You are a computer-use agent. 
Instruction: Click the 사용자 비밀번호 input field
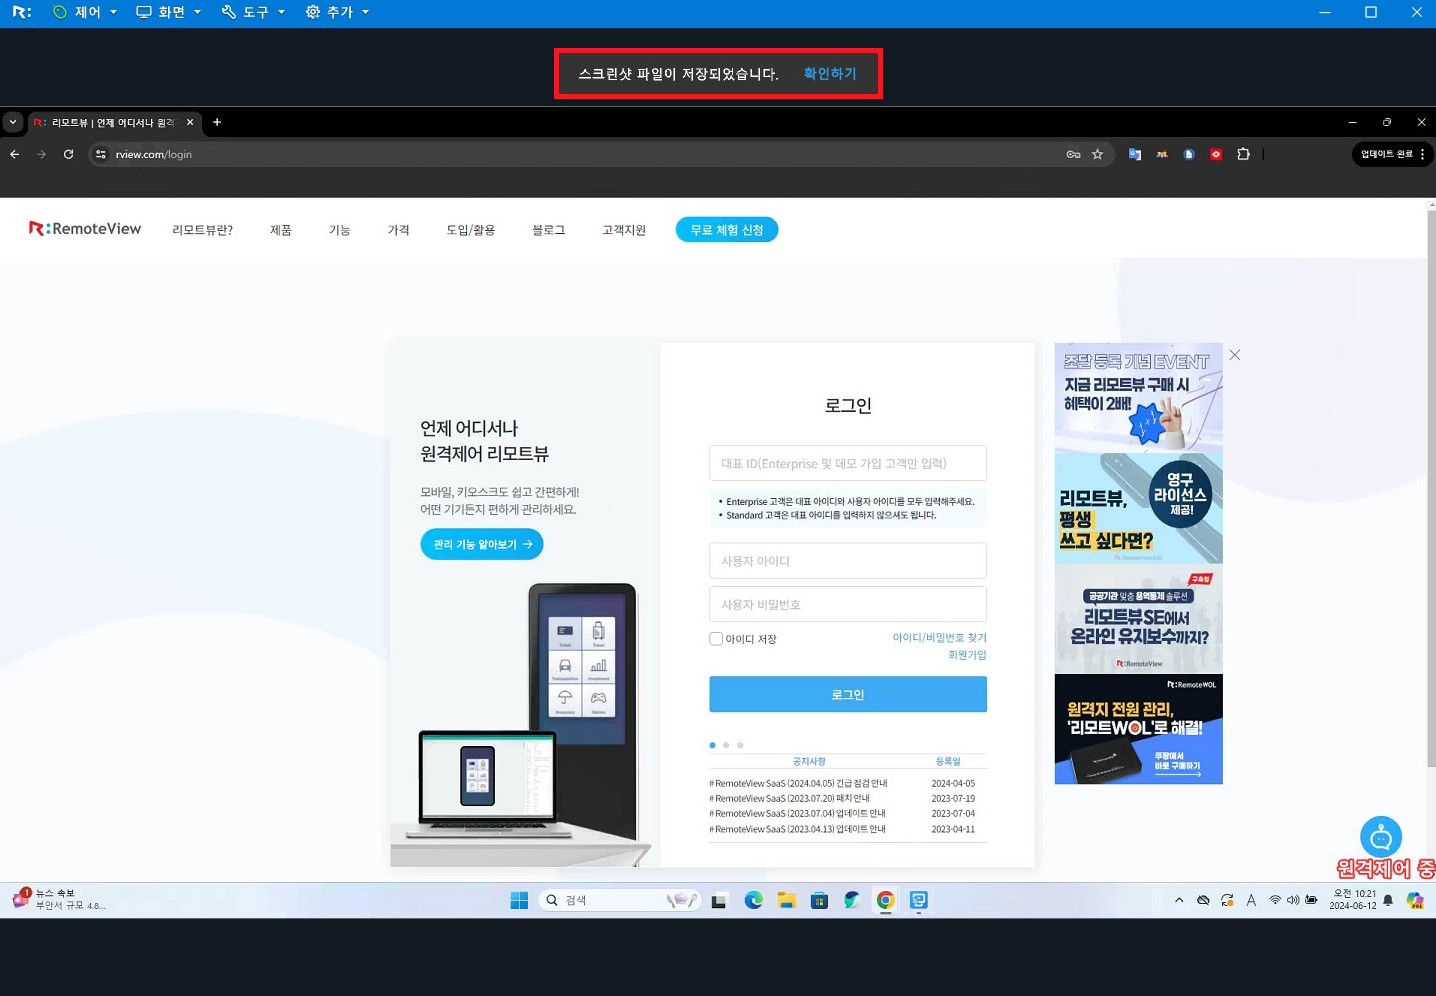pyautogui.click(x=848, y=604)
